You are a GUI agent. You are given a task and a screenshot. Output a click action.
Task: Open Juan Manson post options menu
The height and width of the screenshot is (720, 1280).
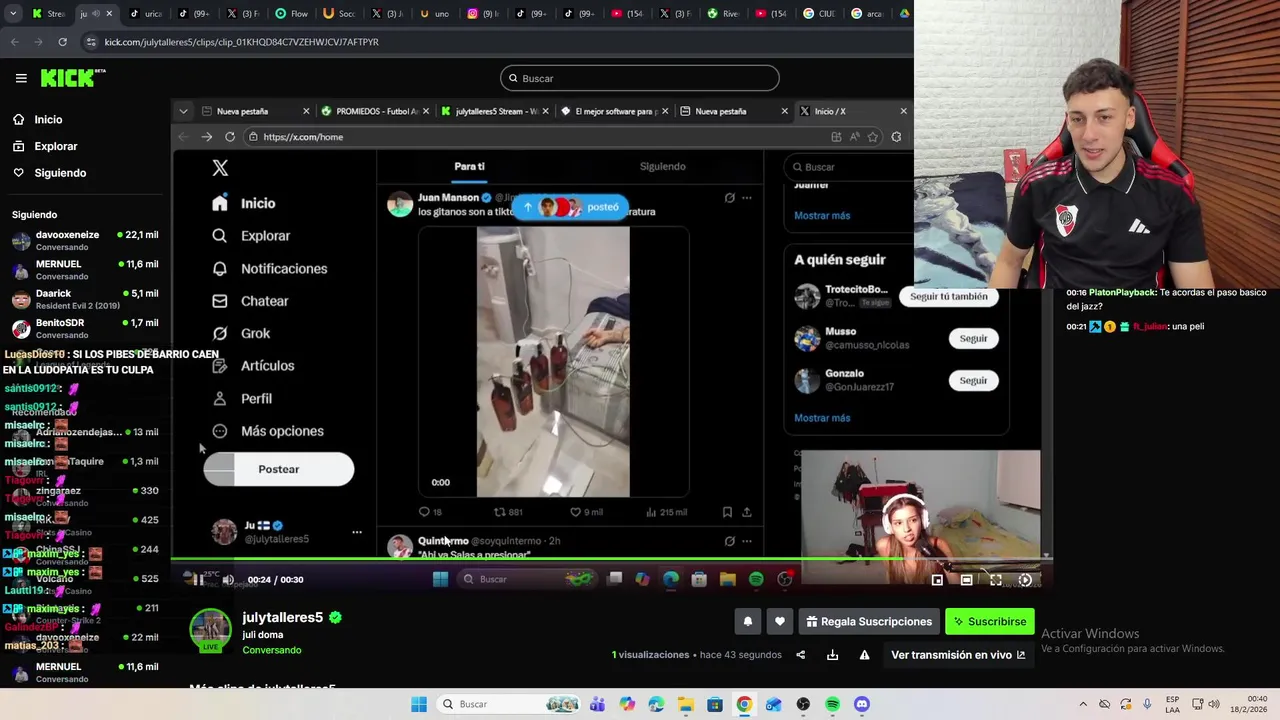(747, 198)
